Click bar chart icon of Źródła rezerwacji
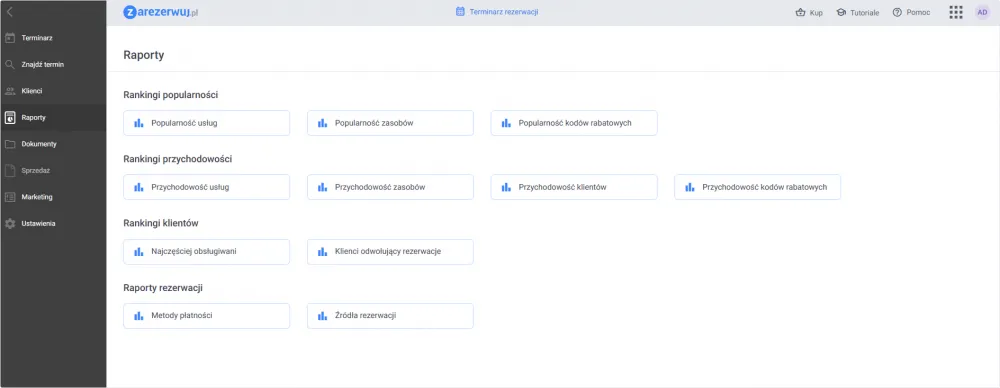 (322, 316)
